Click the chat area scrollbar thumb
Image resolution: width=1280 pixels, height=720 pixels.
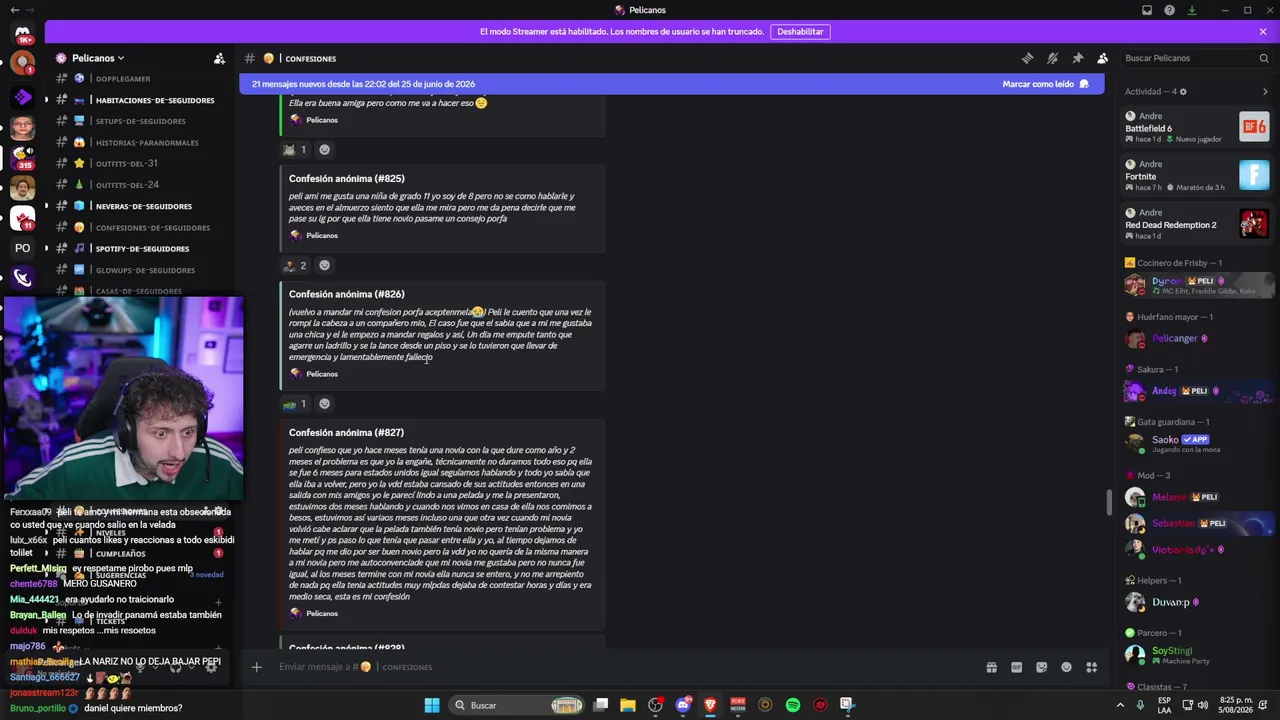click(x=1107, y=503)
